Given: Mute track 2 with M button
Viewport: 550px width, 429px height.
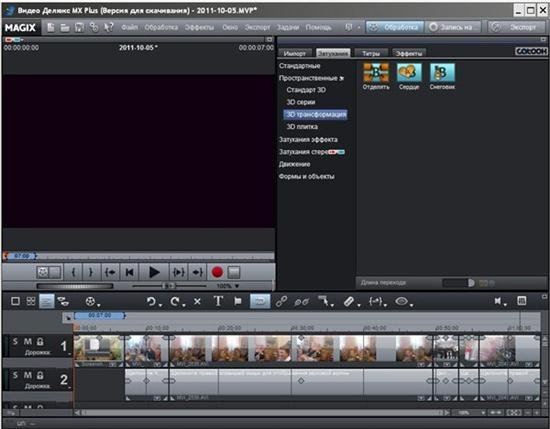Looking at the screenshot, I should pos(28,375).
